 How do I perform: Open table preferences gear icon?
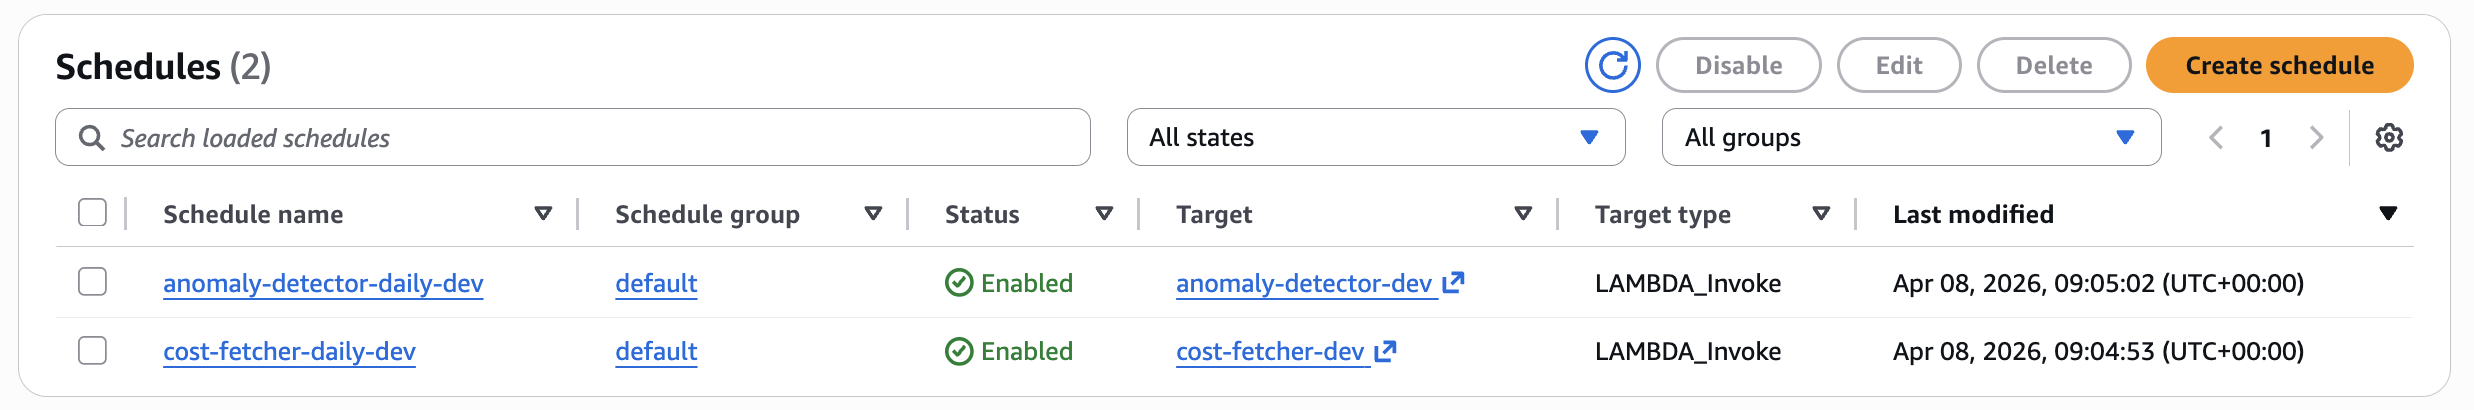pos(2389,138)
